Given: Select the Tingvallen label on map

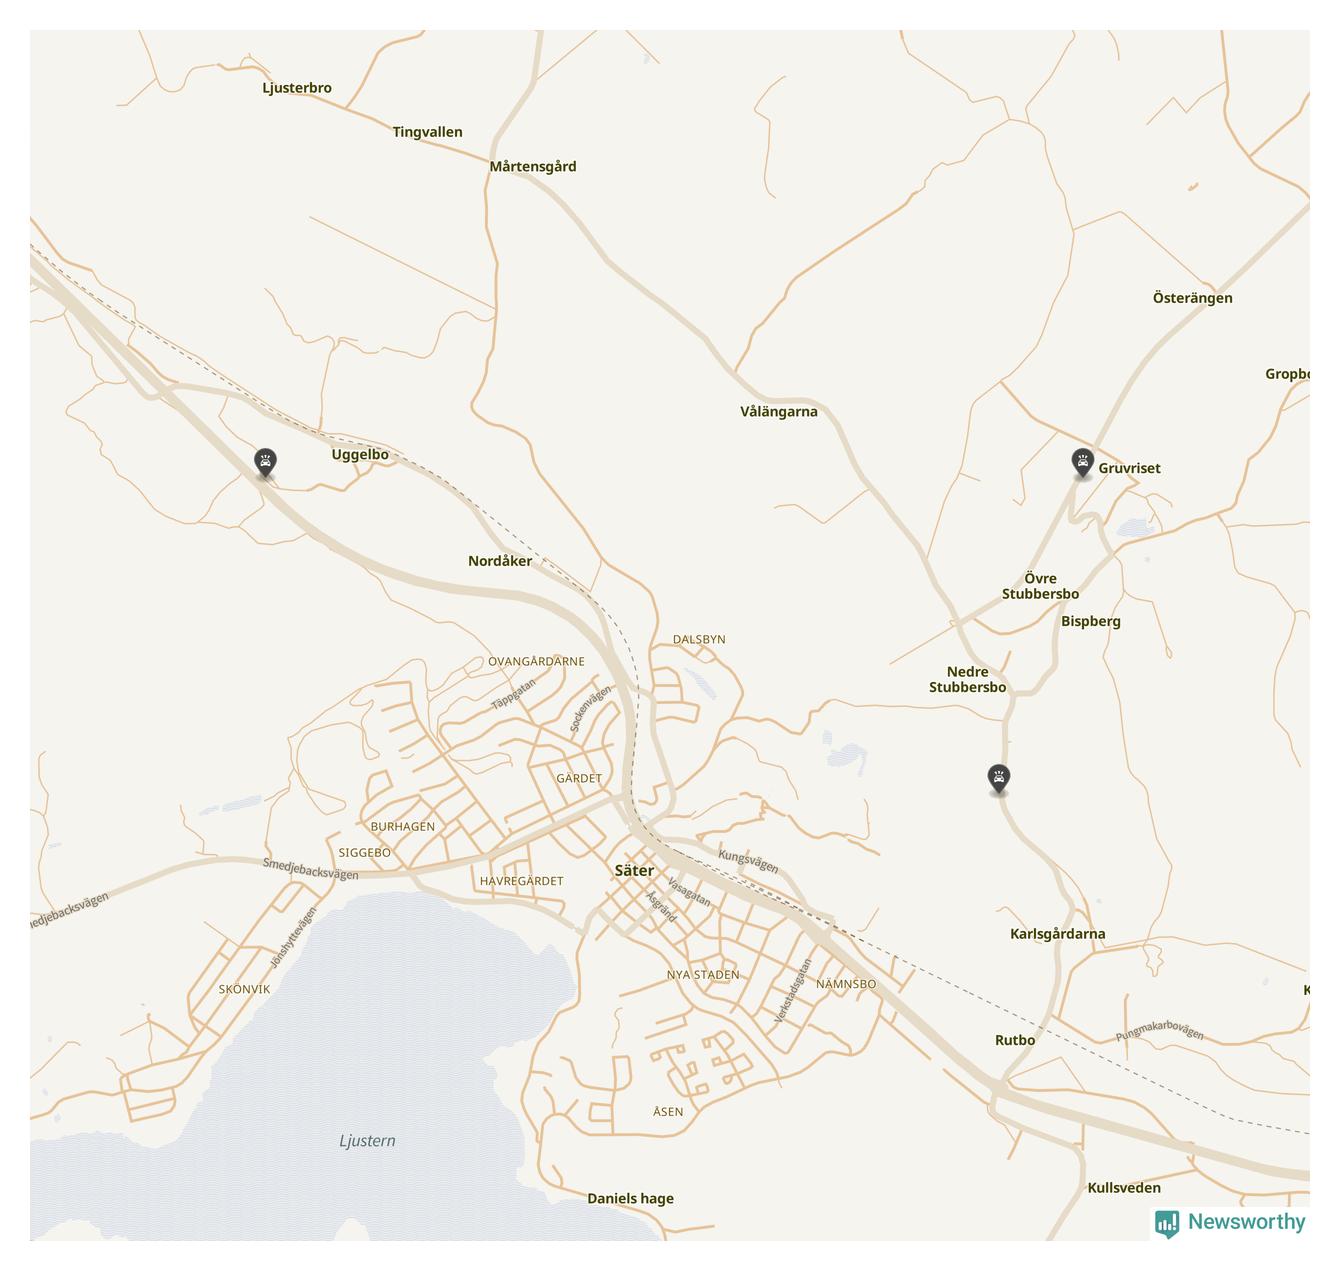Looking at the screenshot, I should coord(427,132).
